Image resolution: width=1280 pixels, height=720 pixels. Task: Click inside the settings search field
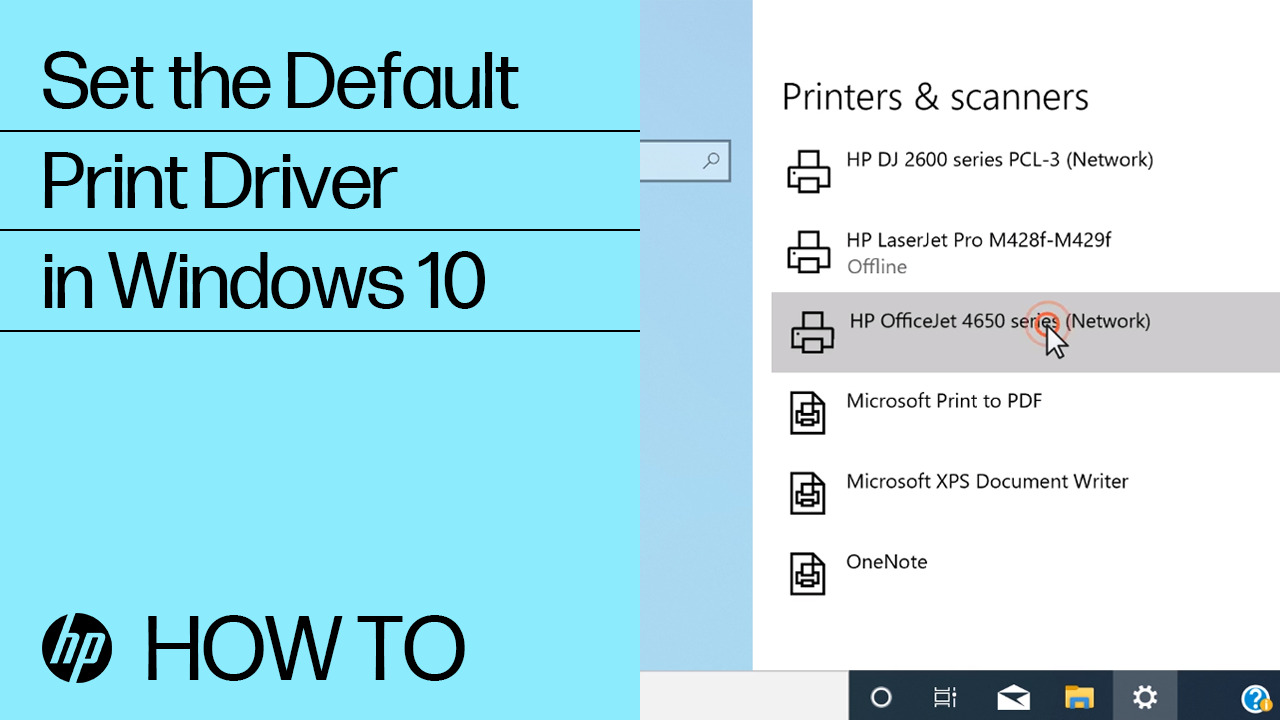pos(668,160)
